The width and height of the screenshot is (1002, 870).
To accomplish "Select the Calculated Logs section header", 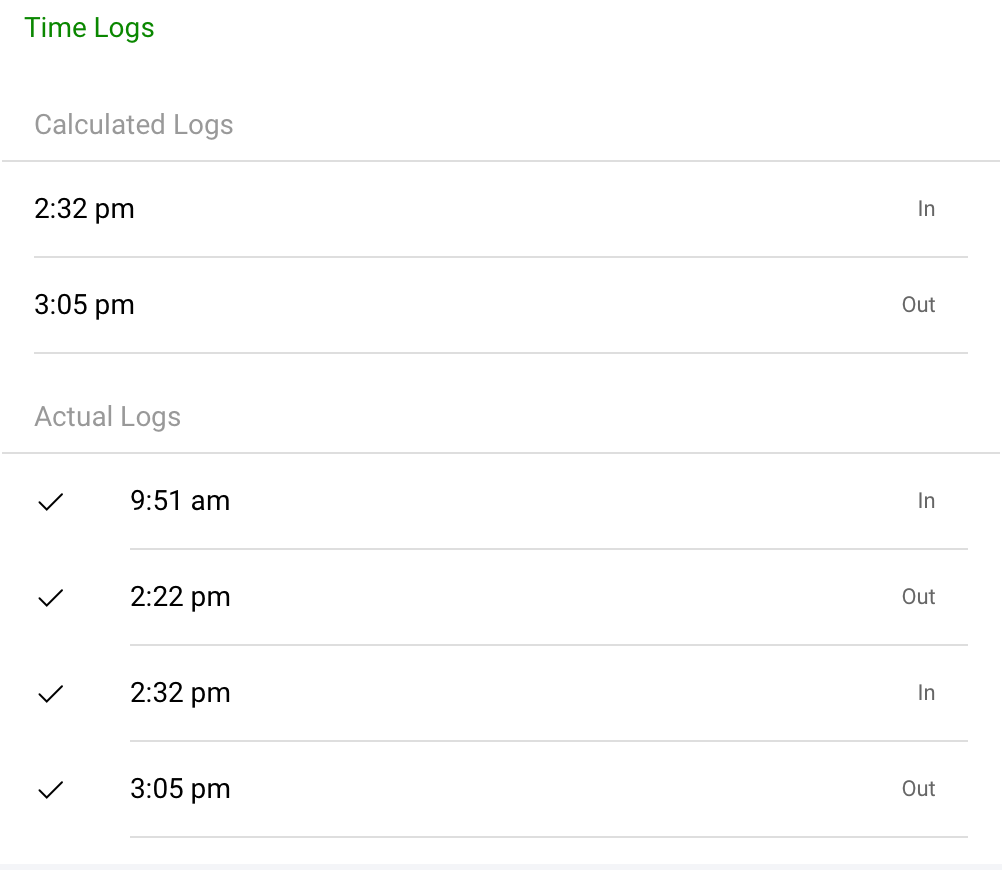I will coord(134,125).
